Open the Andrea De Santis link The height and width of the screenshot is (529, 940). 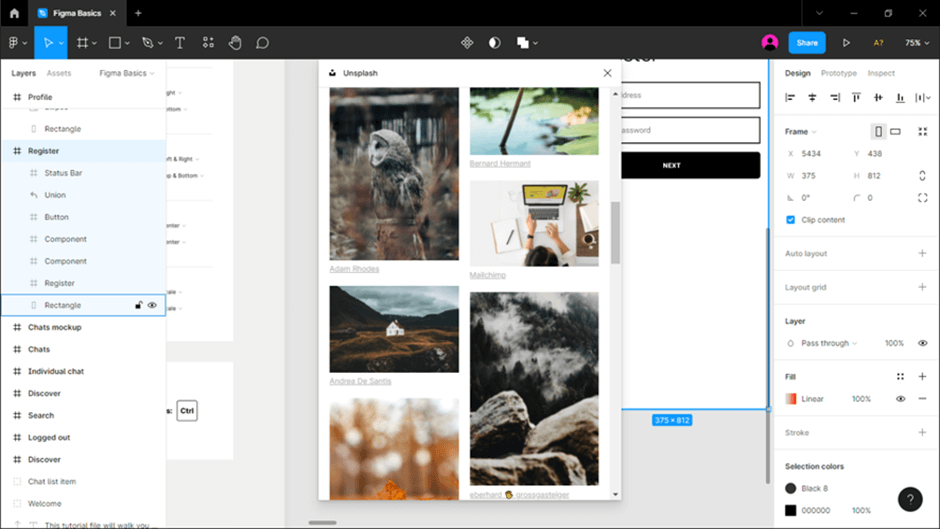(360, 381)
